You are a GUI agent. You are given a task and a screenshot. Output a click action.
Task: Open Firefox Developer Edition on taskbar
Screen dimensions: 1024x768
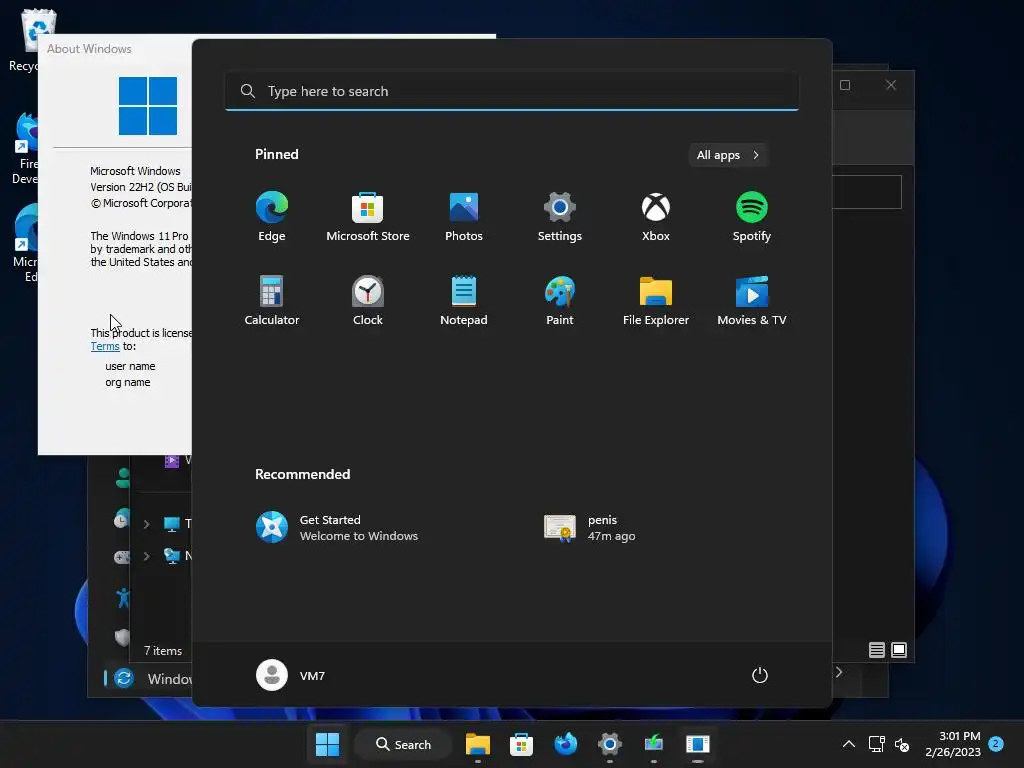(x=566, y=744)
